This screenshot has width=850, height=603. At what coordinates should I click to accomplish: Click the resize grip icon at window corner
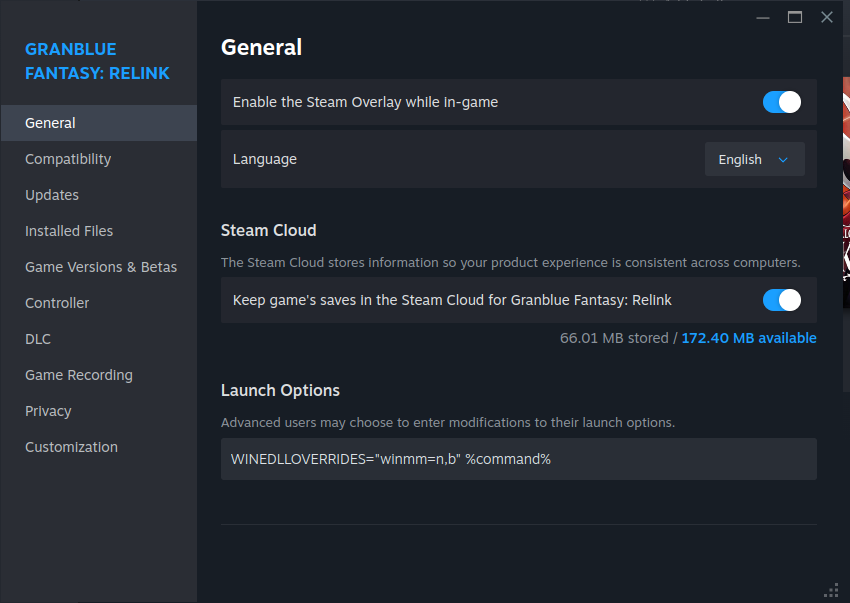[832, 590]
